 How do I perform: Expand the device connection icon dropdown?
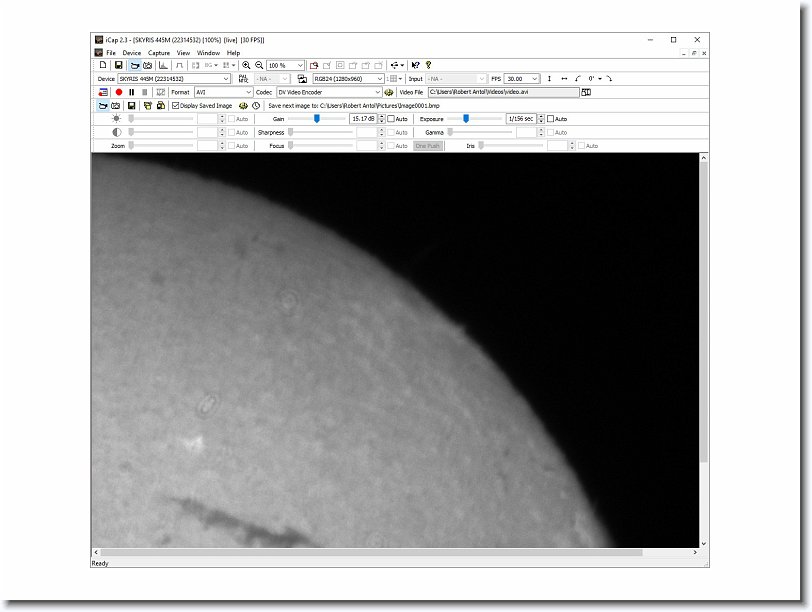pyautogui.click(x=402, y=65)
